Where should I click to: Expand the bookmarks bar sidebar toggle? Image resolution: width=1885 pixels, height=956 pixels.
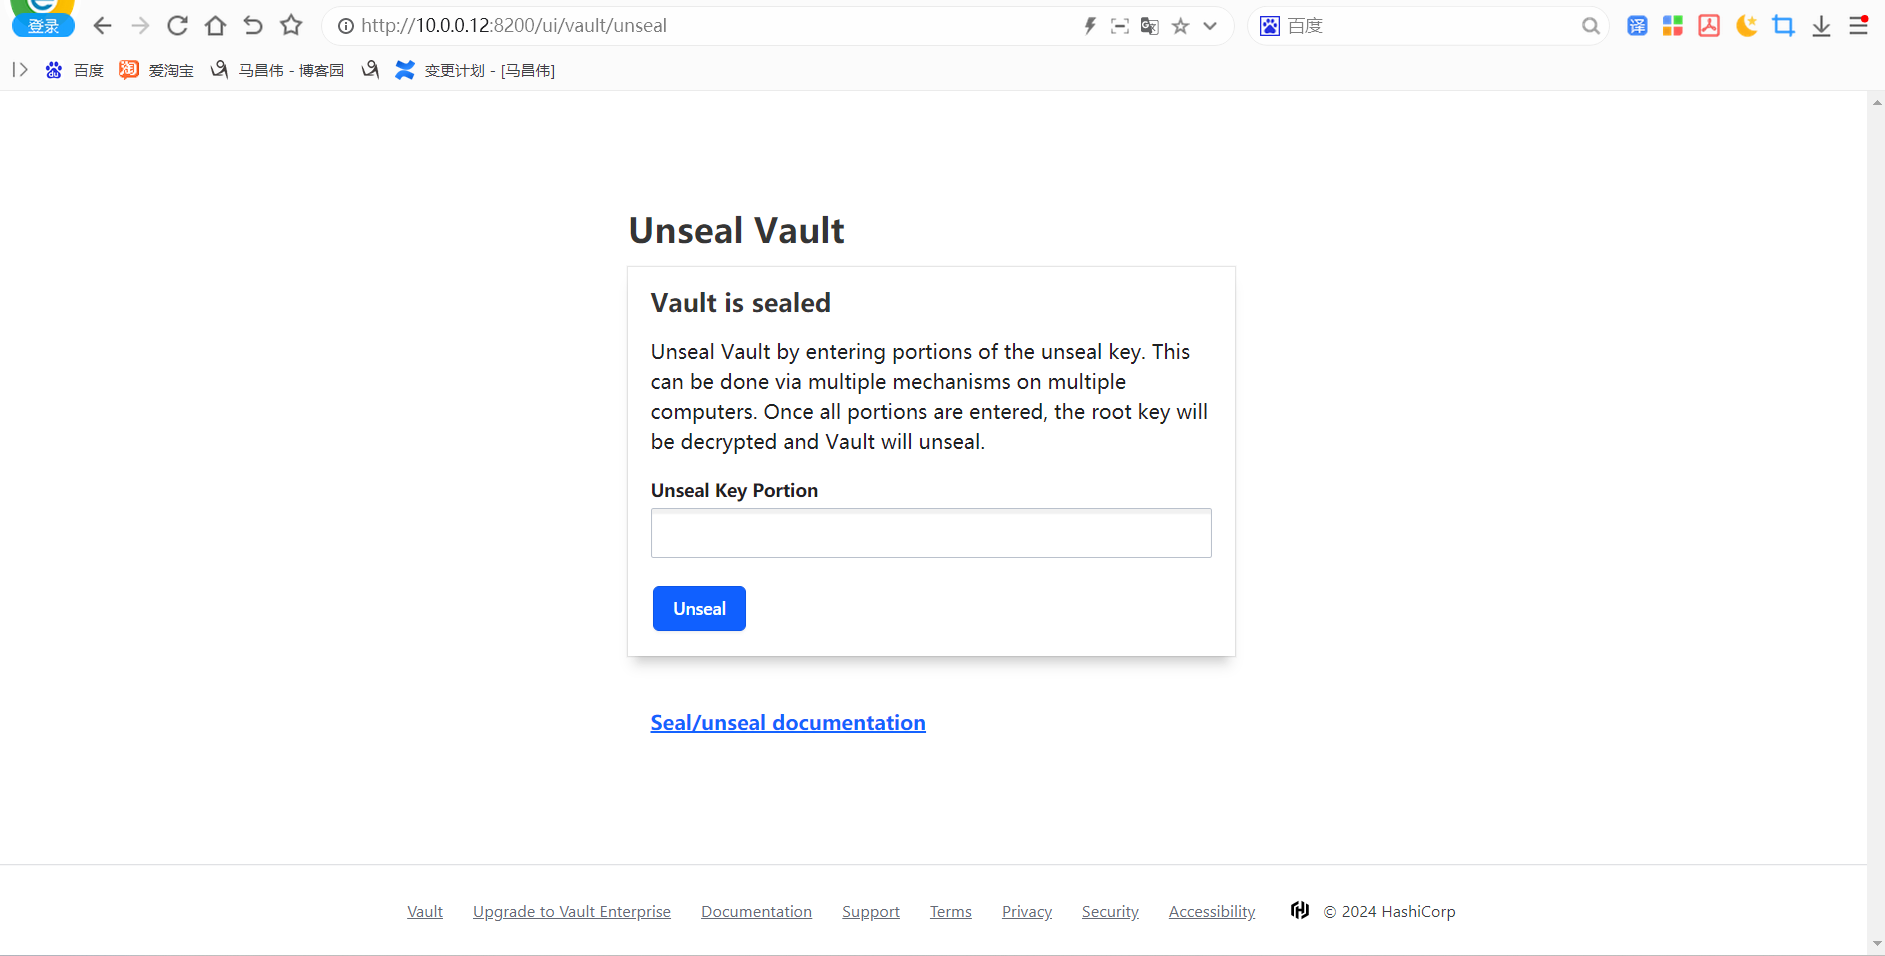click(x=20, y=70)
